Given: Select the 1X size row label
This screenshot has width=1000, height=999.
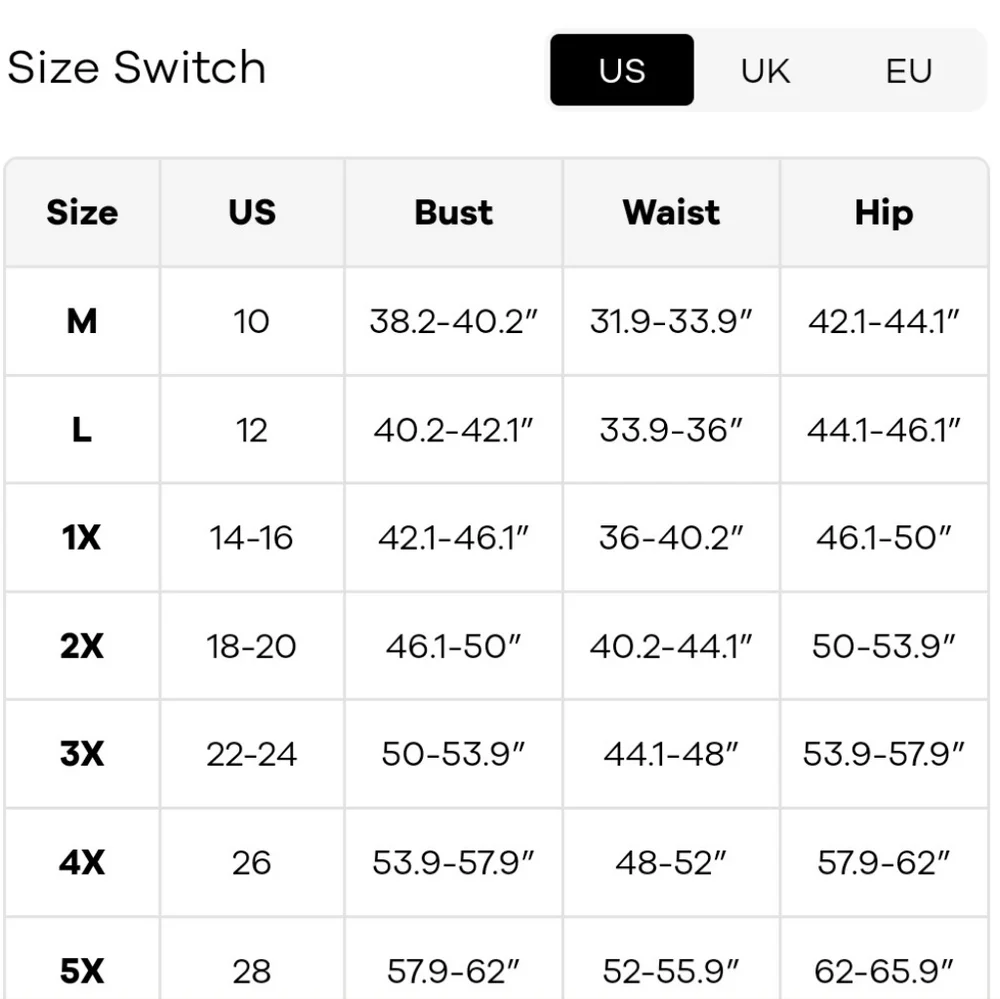Looking at the screenshot, I should (x=82, y=537).
